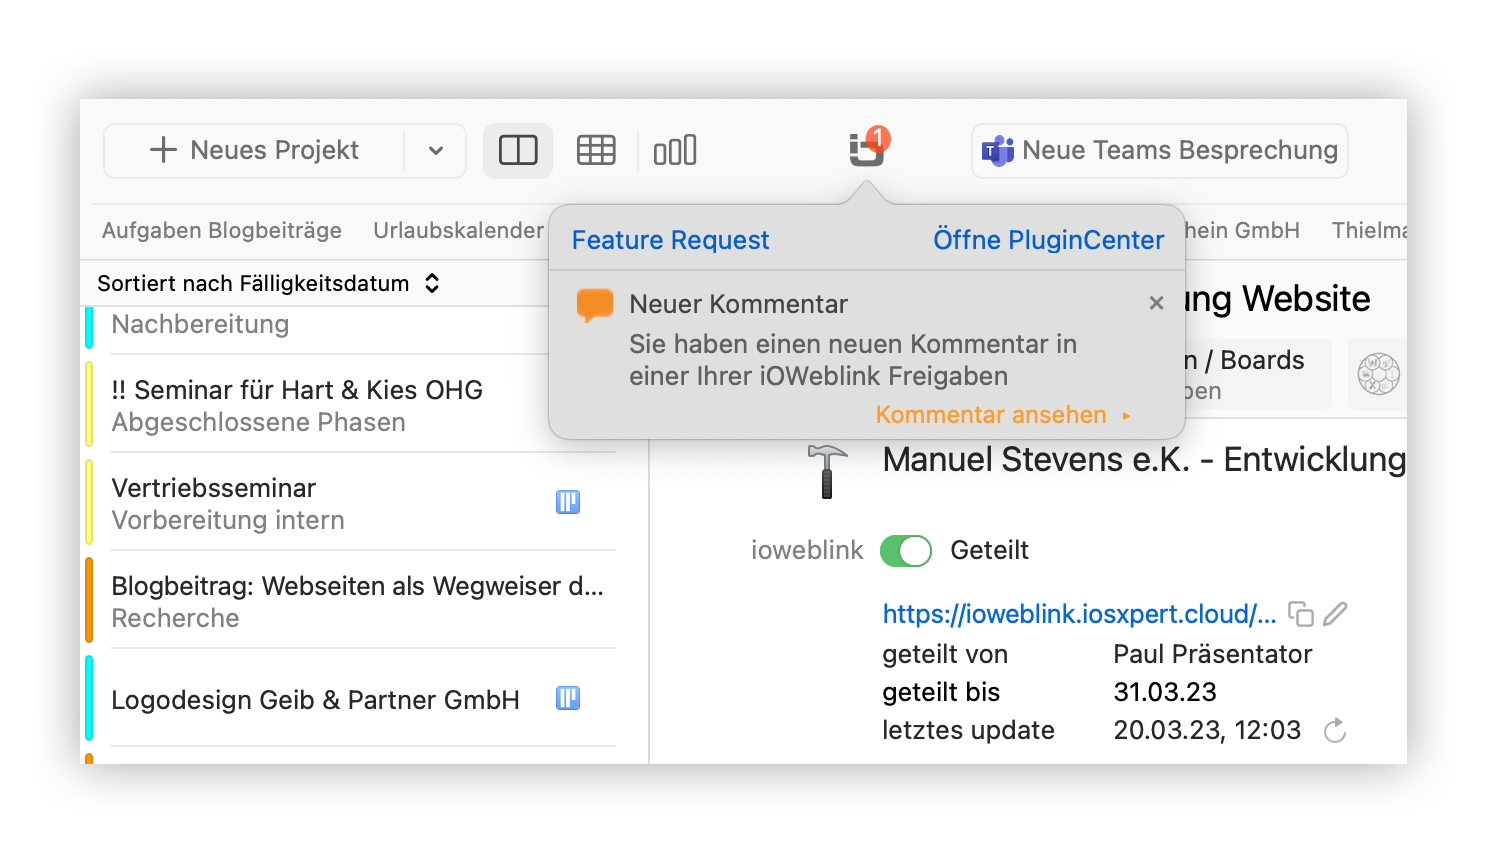Image resolution: width=1487 pixels, height=863 pixels.
Task: Toggle the ioweblink Geteilt switch
Action: (x=906, y=551)
